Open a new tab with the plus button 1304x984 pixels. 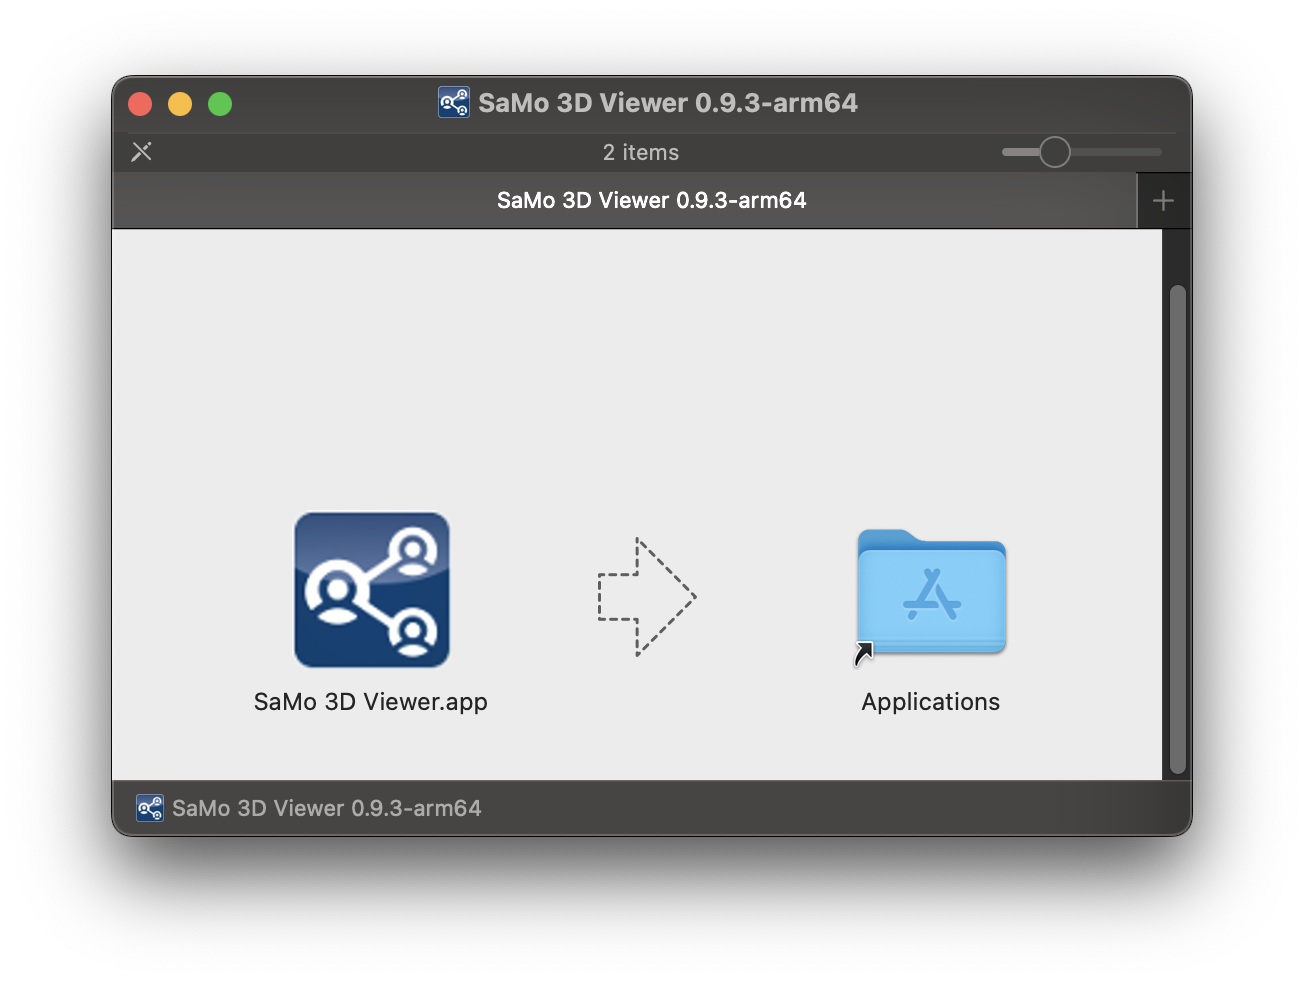click(x=1163, y=201)
